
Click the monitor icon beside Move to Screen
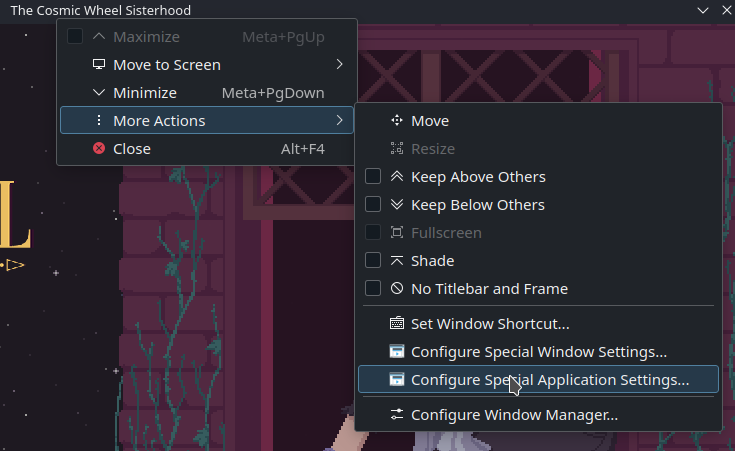click(98, 64)
